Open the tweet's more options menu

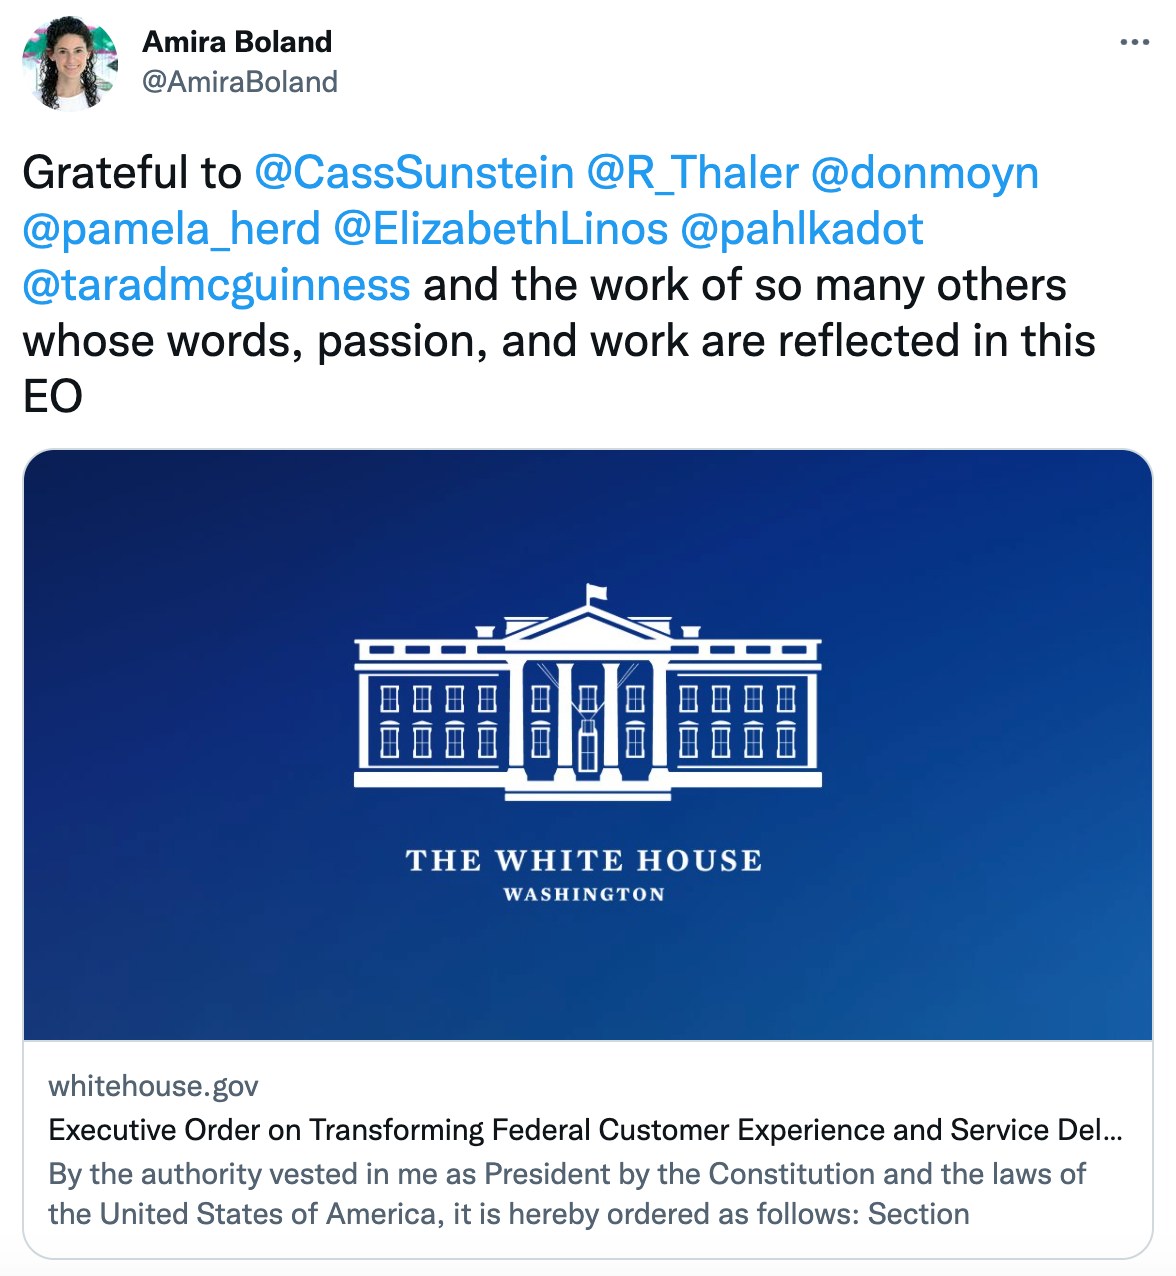1135,42
